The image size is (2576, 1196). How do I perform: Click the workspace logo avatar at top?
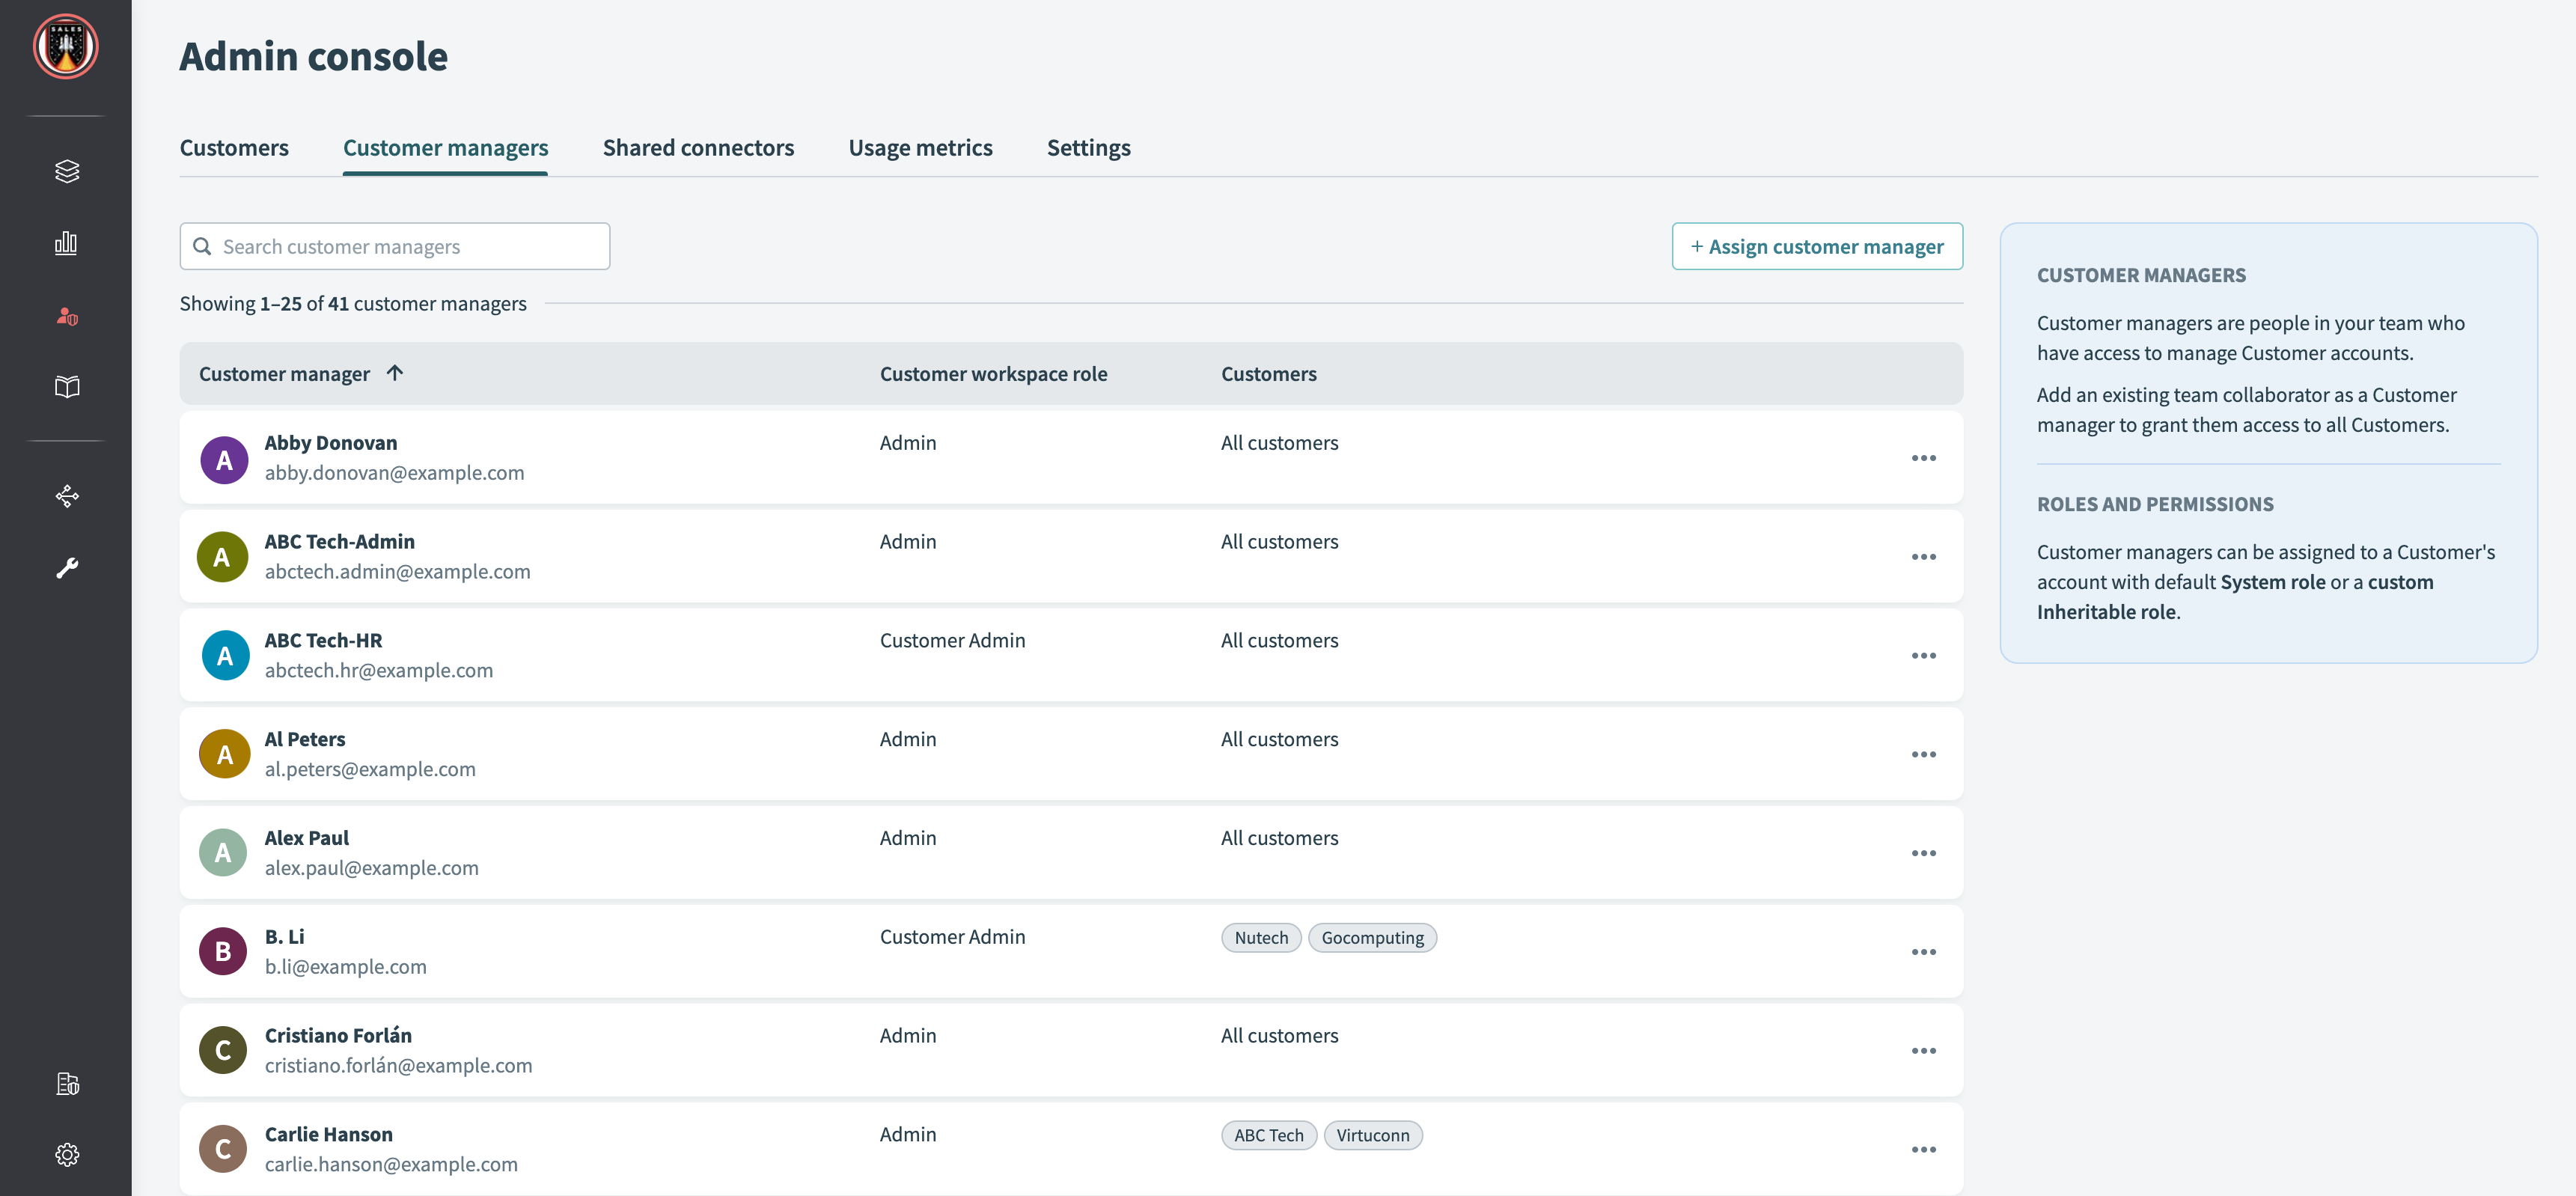click(x=66, y=46)
